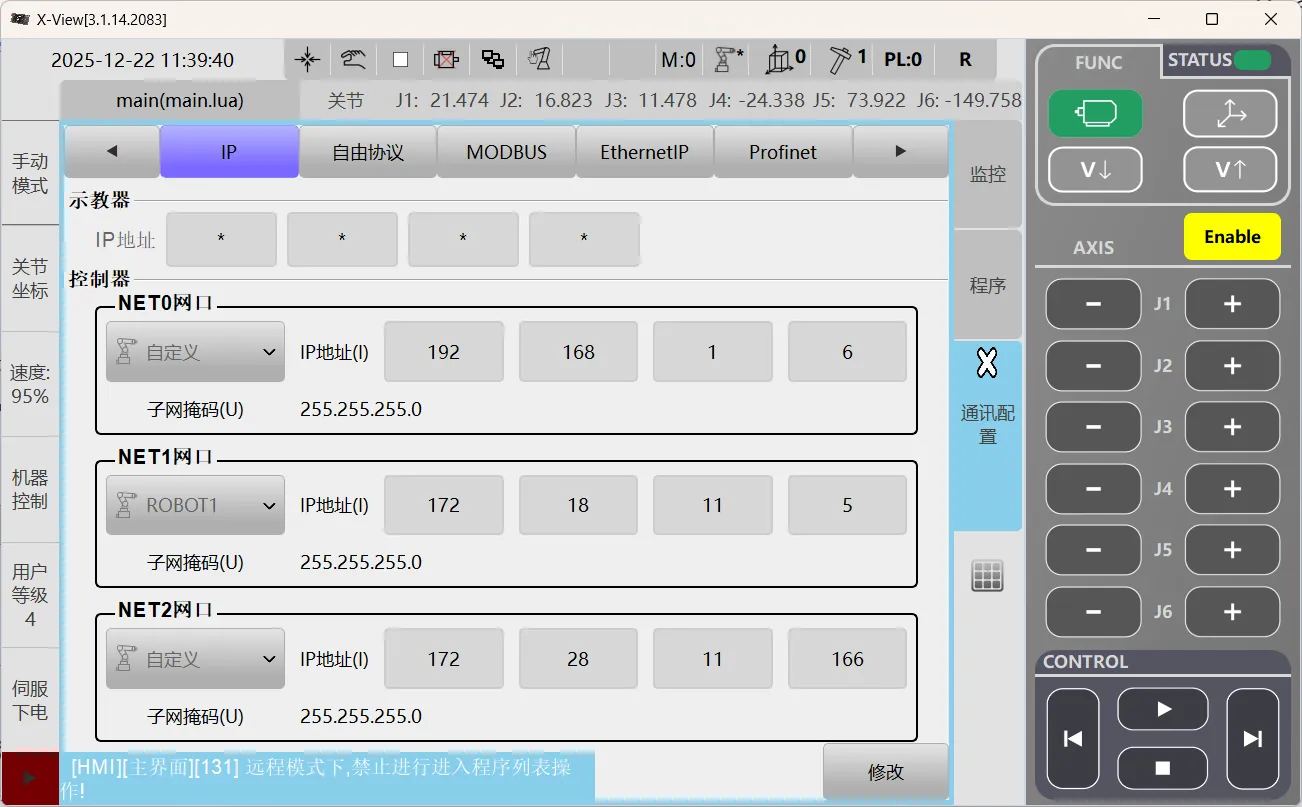Click the robot arm hand-guide icon

tap(540, 60)
